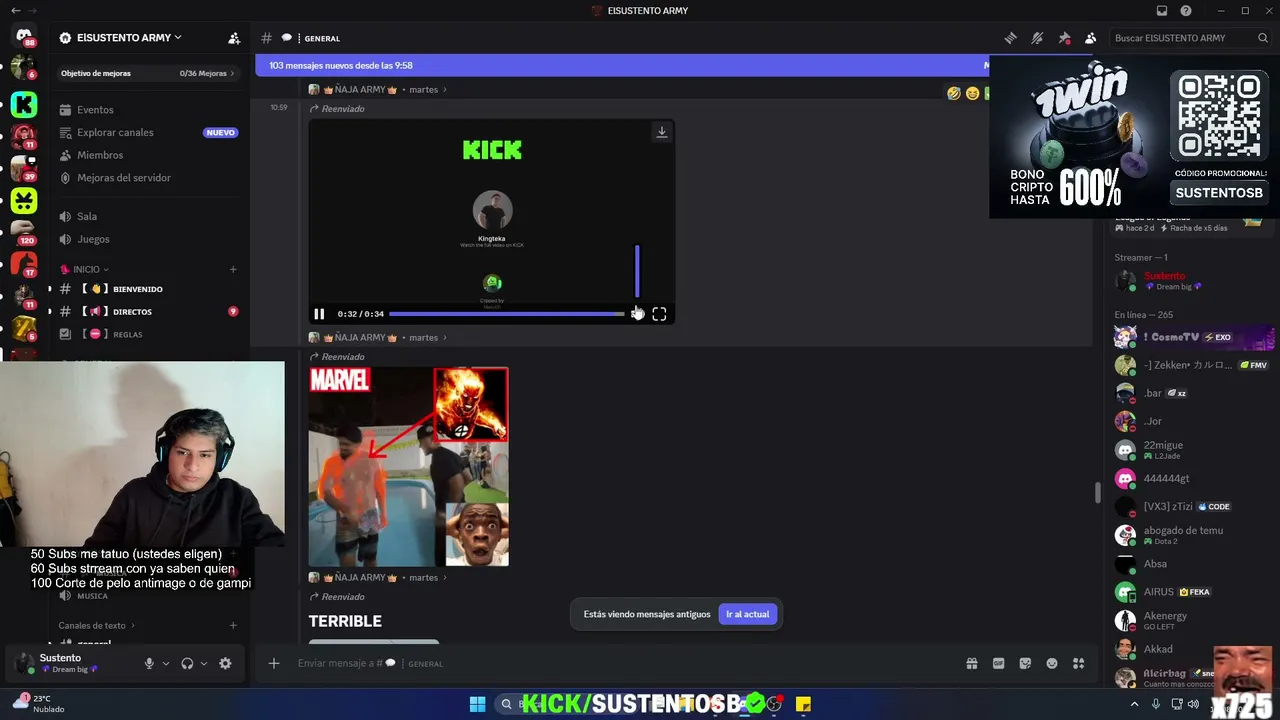This screenshot has height=720, width=1280.
Task: Open abogado de temu member profile
Action: (1190, 535)
